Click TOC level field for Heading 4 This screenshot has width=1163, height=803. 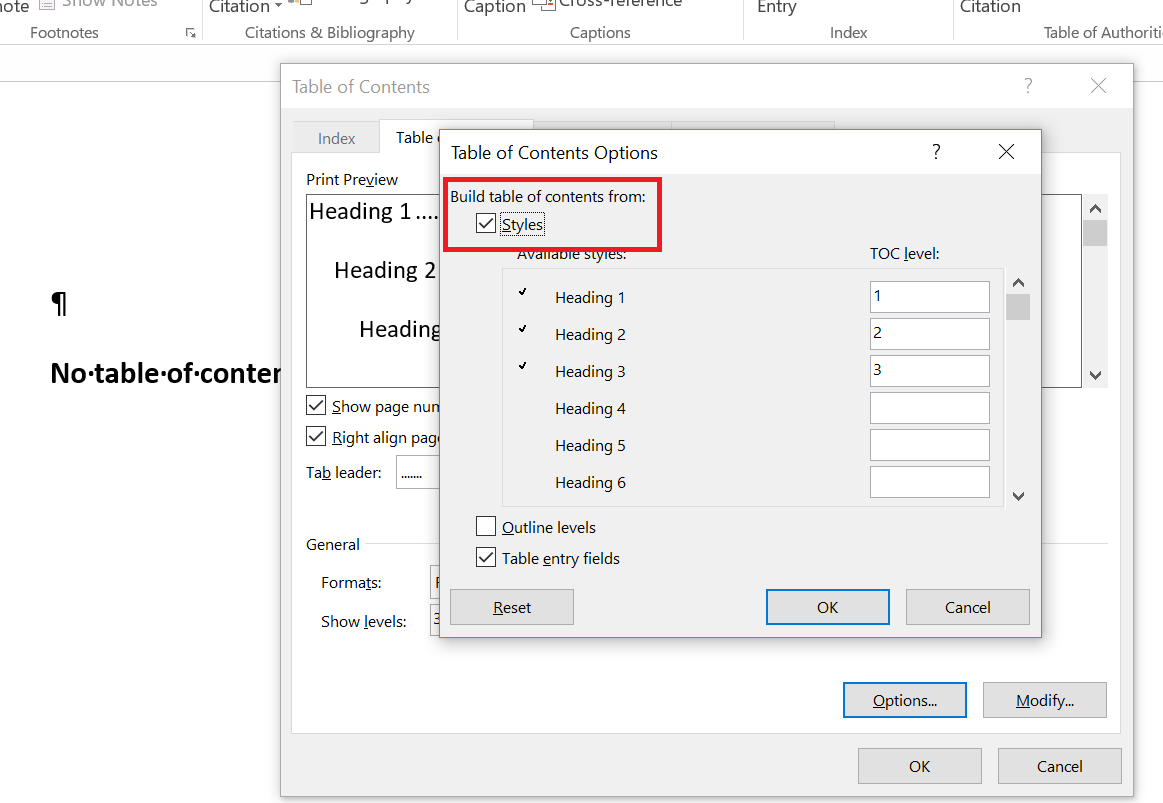pos(929,408)
